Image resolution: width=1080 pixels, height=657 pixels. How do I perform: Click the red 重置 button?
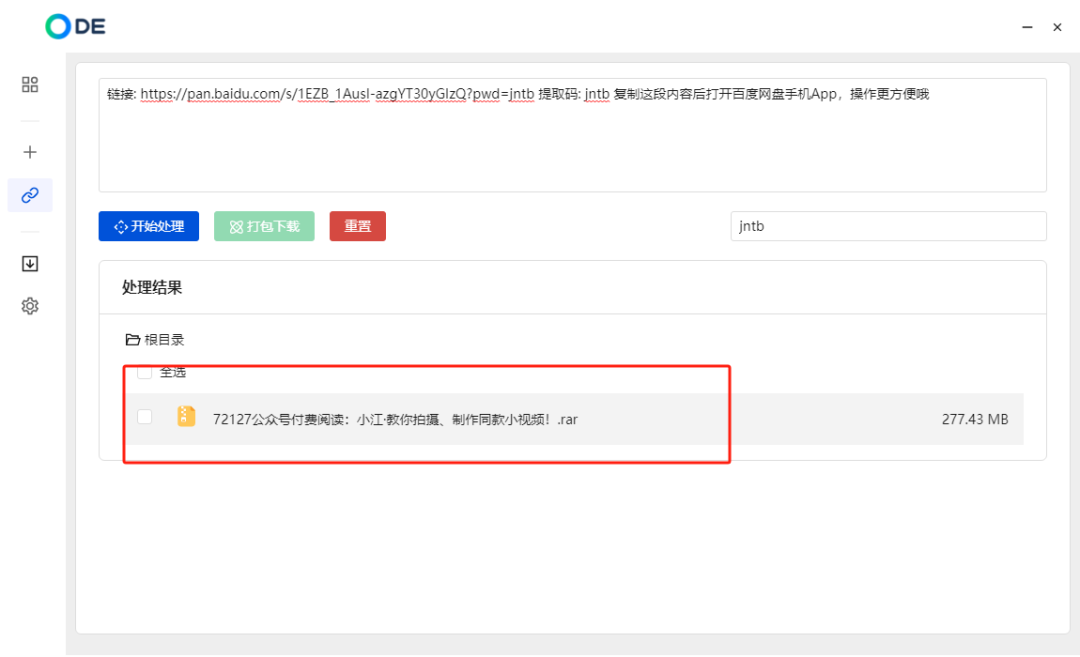click(357, 226)
